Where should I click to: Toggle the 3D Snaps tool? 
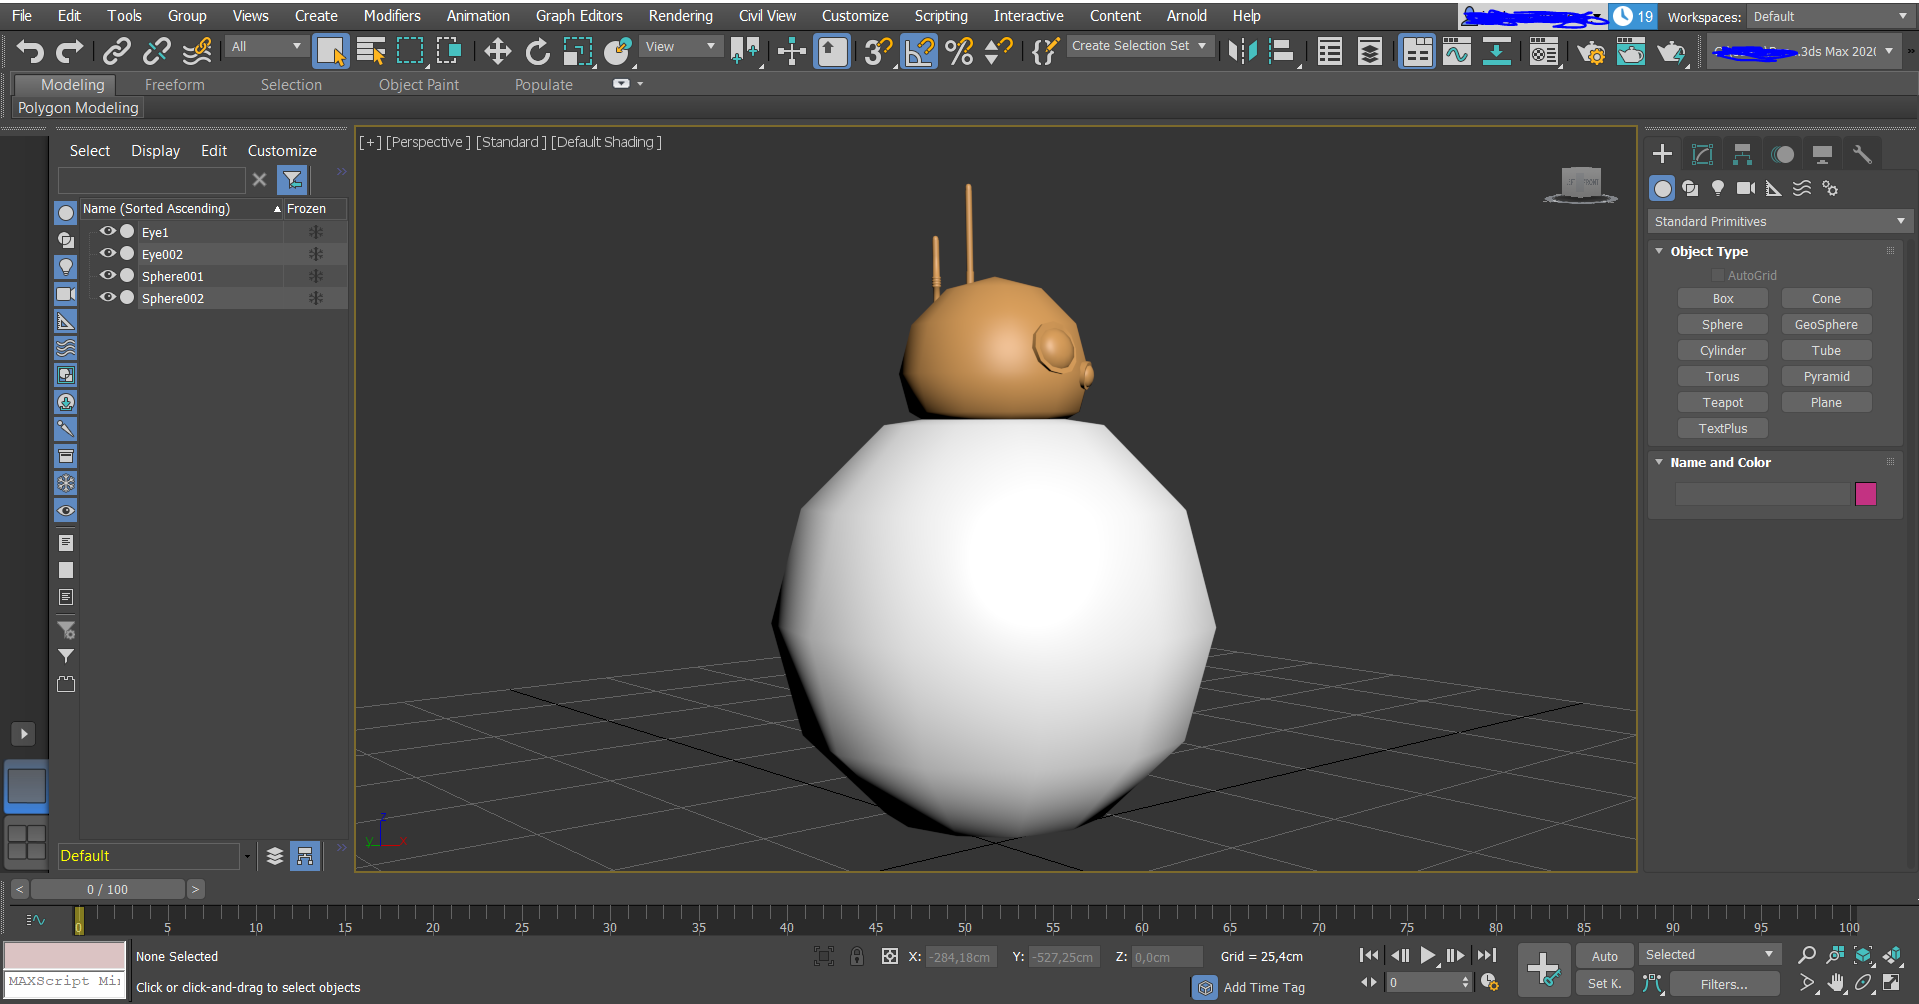tap(878, 51)
